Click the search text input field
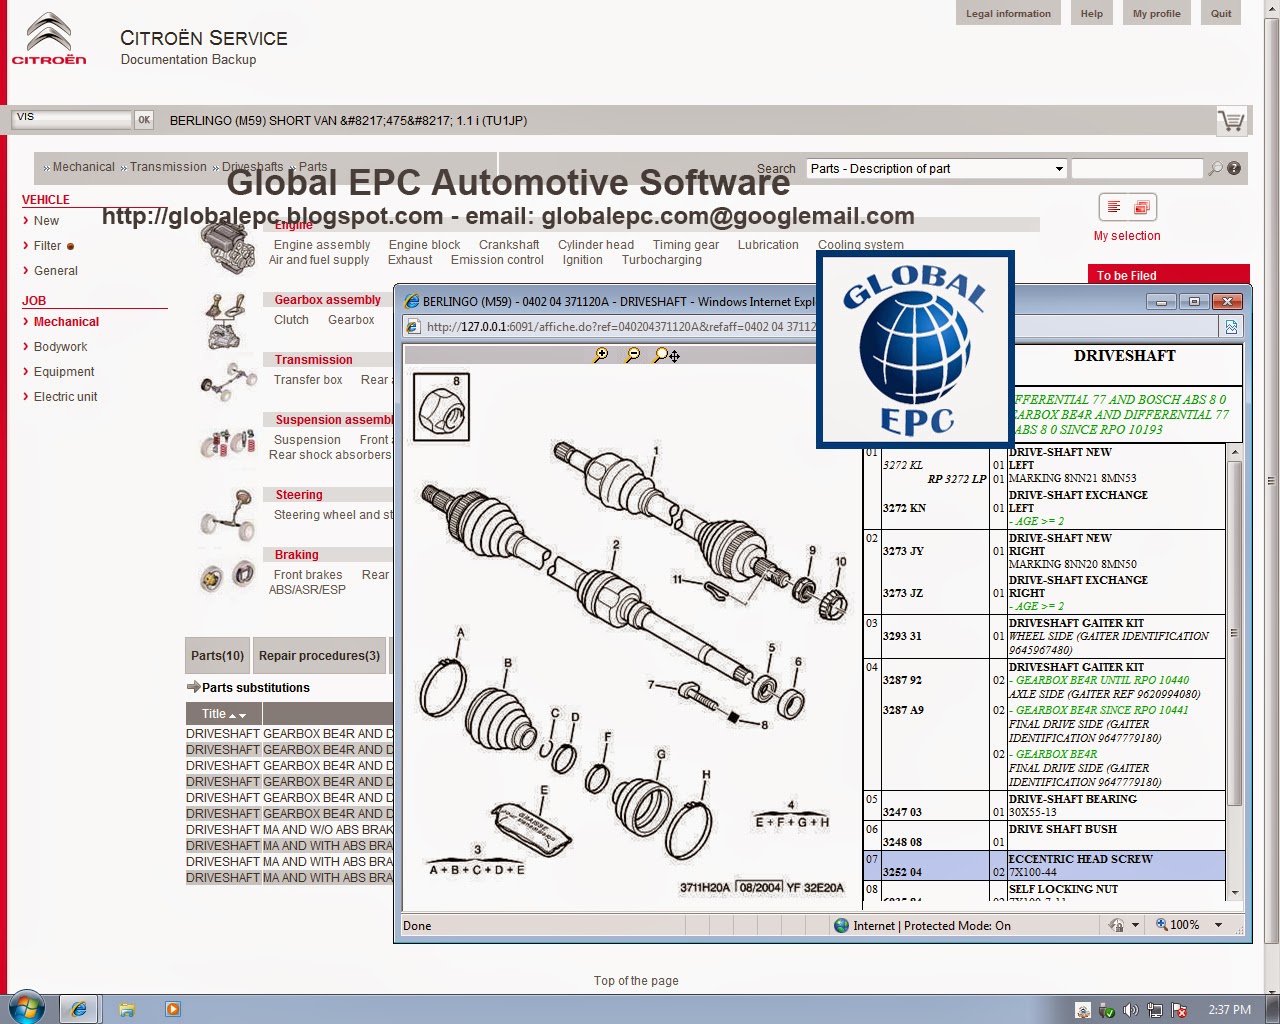This screenshot has width=1280, height=1024. click(x=1137, y=169)
